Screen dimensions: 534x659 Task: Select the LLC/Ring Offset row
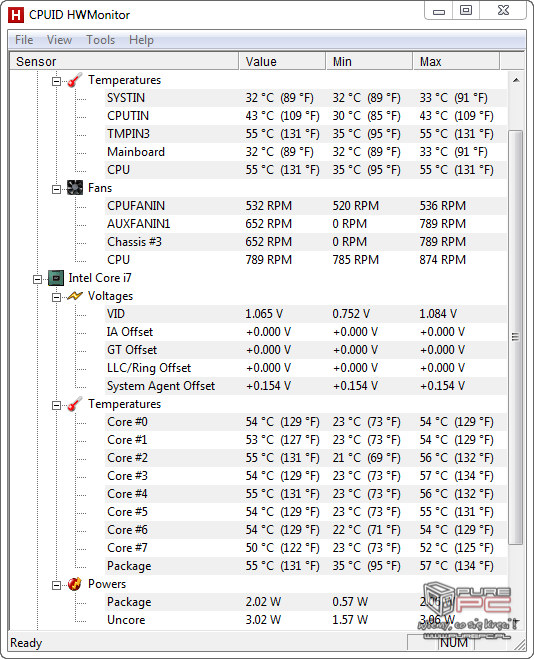[305, 368]
